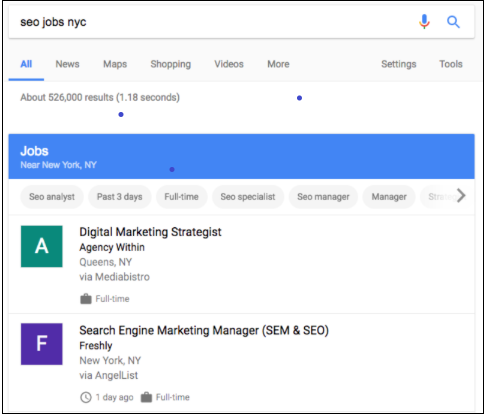Open the 'Settings' menu
Viewport: 487px width, 416px height.
point(399,64)
